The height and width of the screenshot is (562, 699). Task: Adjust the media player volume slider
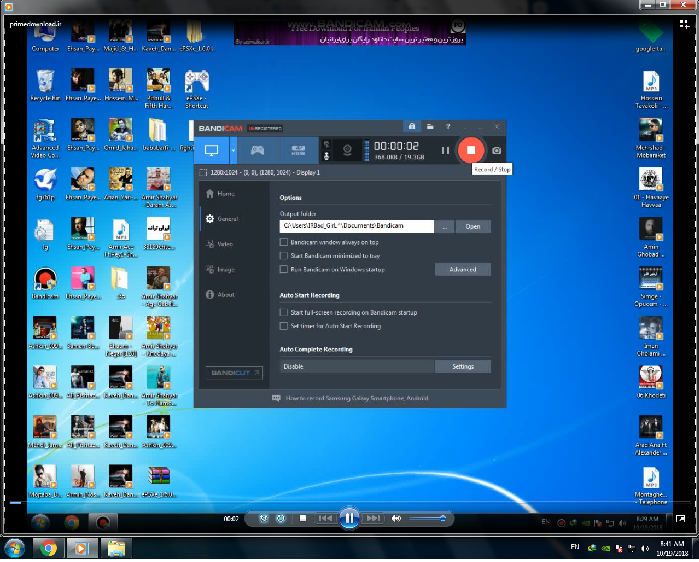pyautogui.click(x=428, y=518)
